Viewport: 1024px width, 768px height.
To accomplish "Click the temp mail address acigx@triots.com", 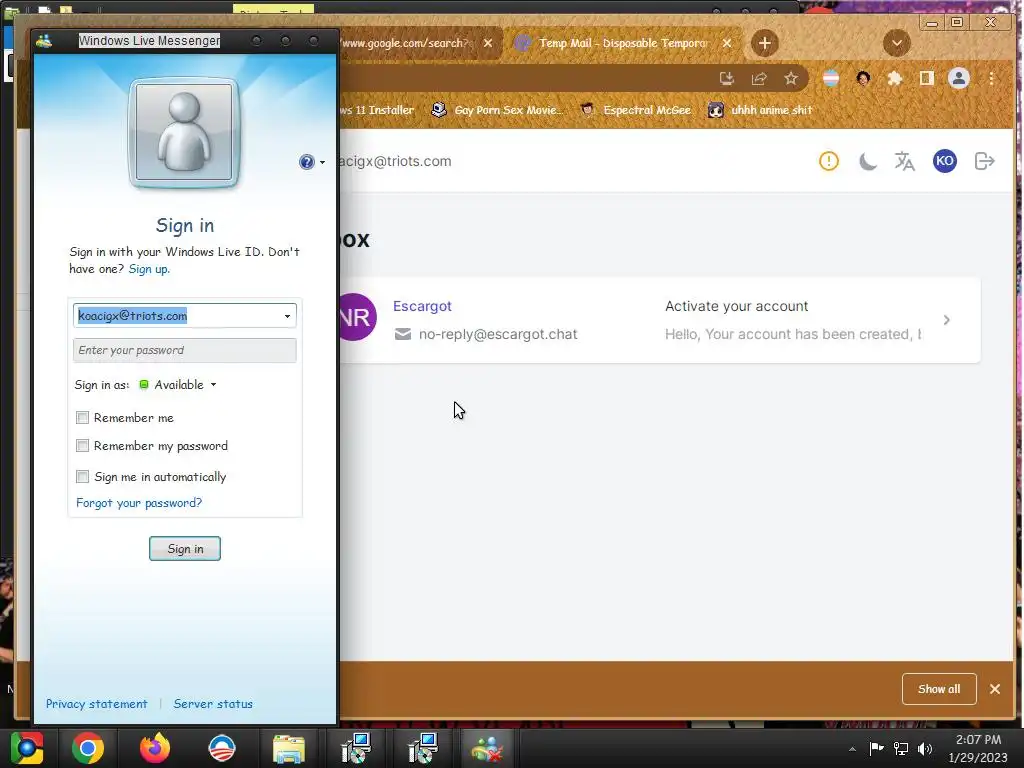I will pos(395,161).
